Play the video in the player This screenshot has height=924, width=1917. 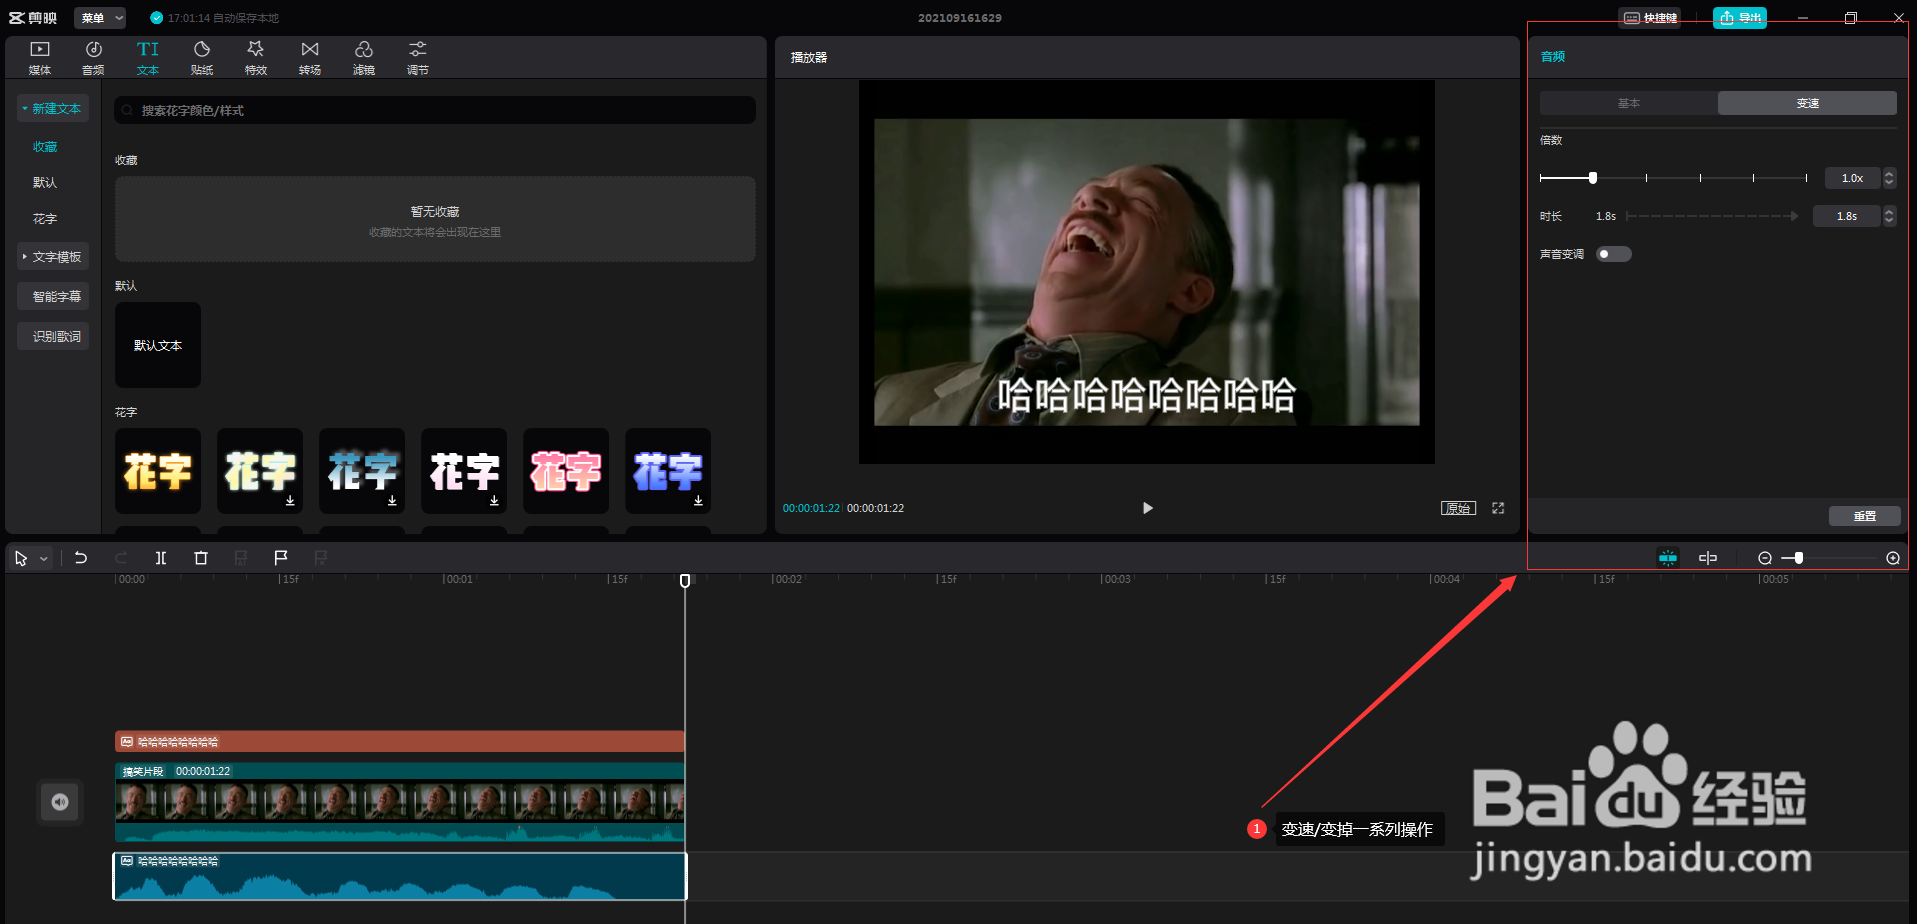click(x=1147, y=508)
